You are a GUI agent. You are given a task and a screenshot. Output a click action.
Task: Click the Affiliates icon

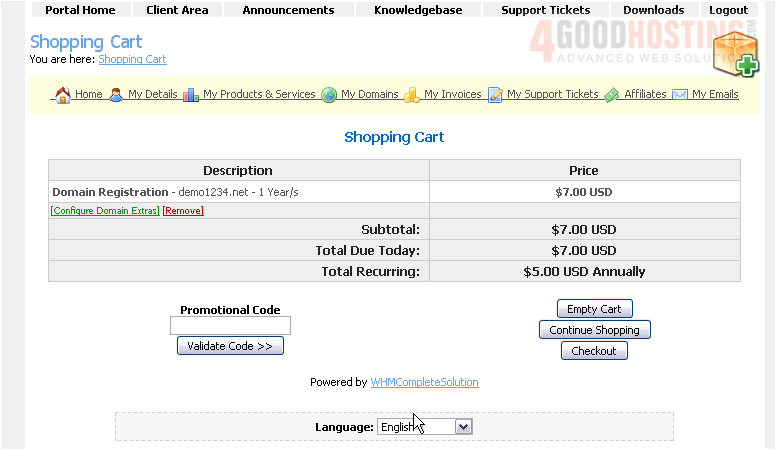612,95
